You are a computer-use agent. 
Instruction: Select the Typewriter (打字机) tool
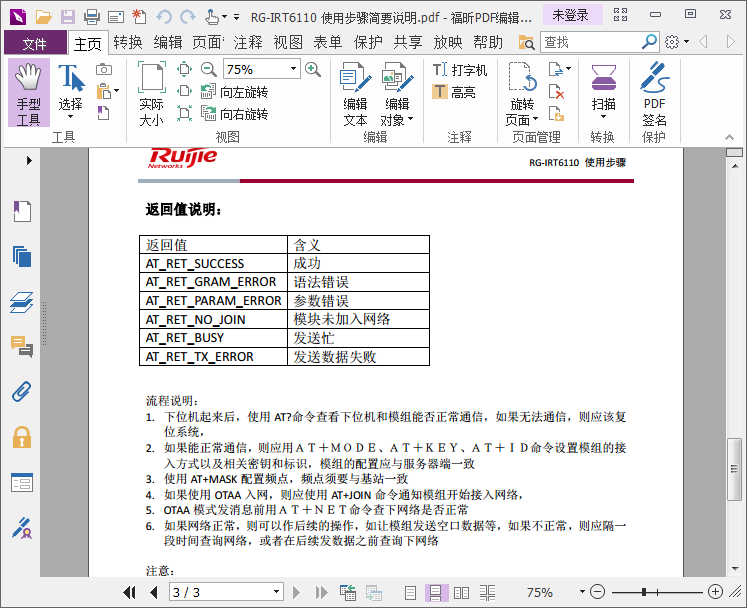(460, 70)
